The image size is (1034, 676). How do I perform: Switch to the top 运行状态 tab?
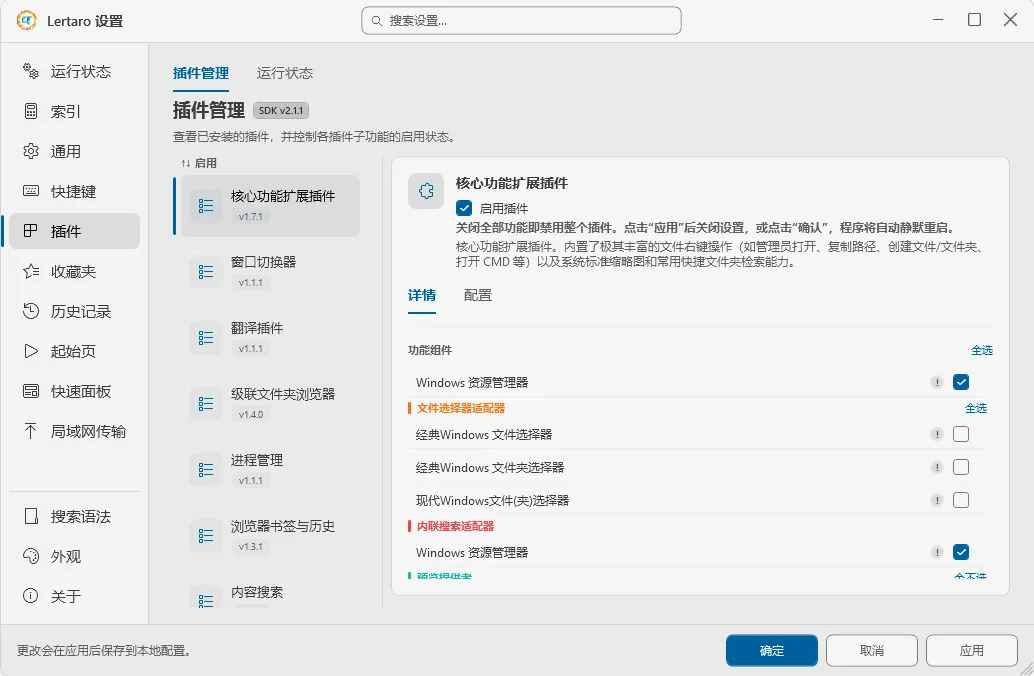[x=285, y=73]
